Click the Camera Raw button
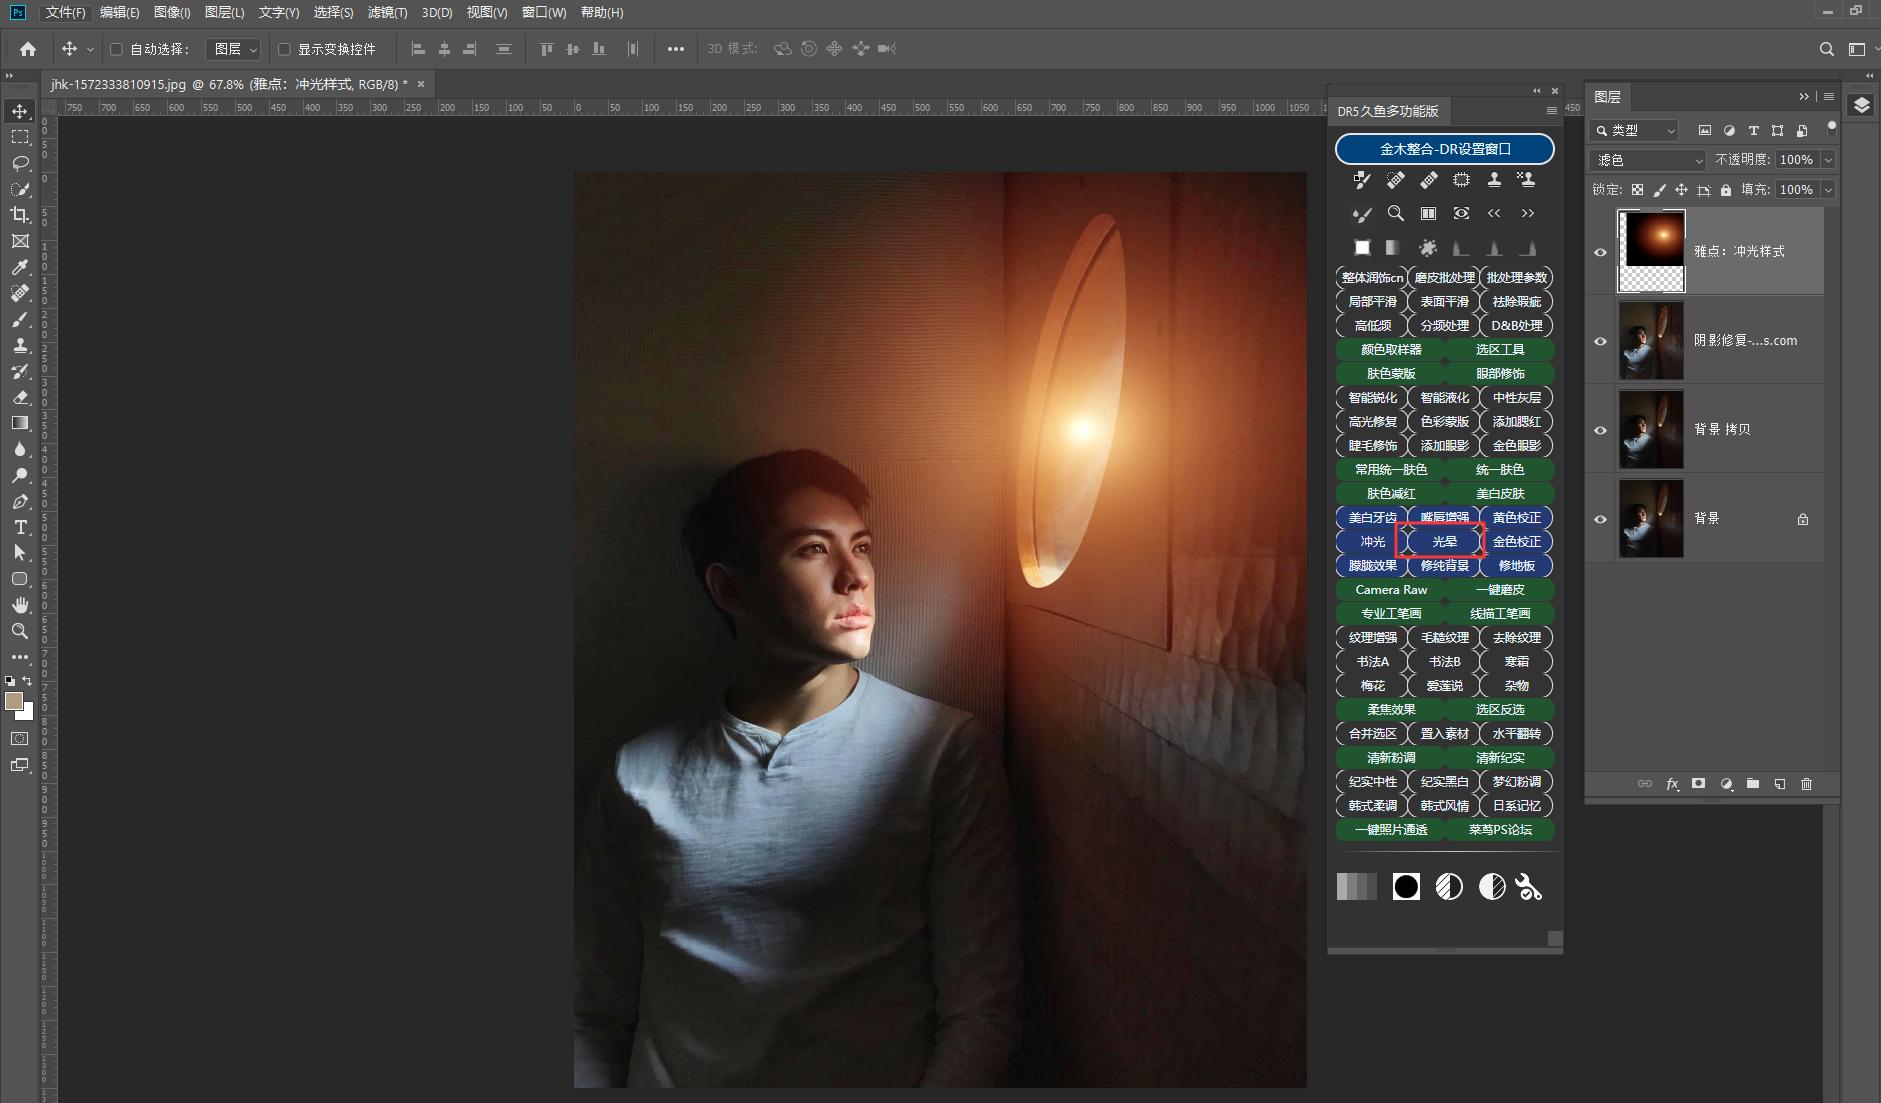Viewport: 1881px width, 1103px height. tap(1391, 590)
